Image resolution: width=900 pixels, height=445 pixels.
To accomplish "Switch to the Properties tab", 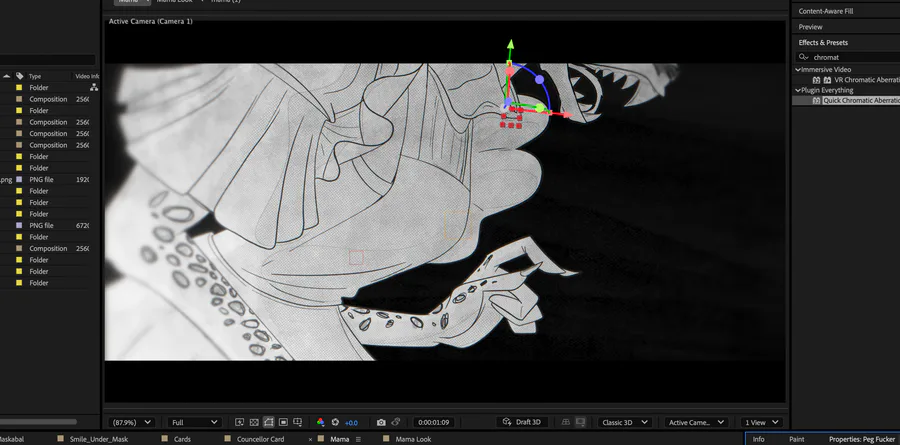I will pos(862,439).
